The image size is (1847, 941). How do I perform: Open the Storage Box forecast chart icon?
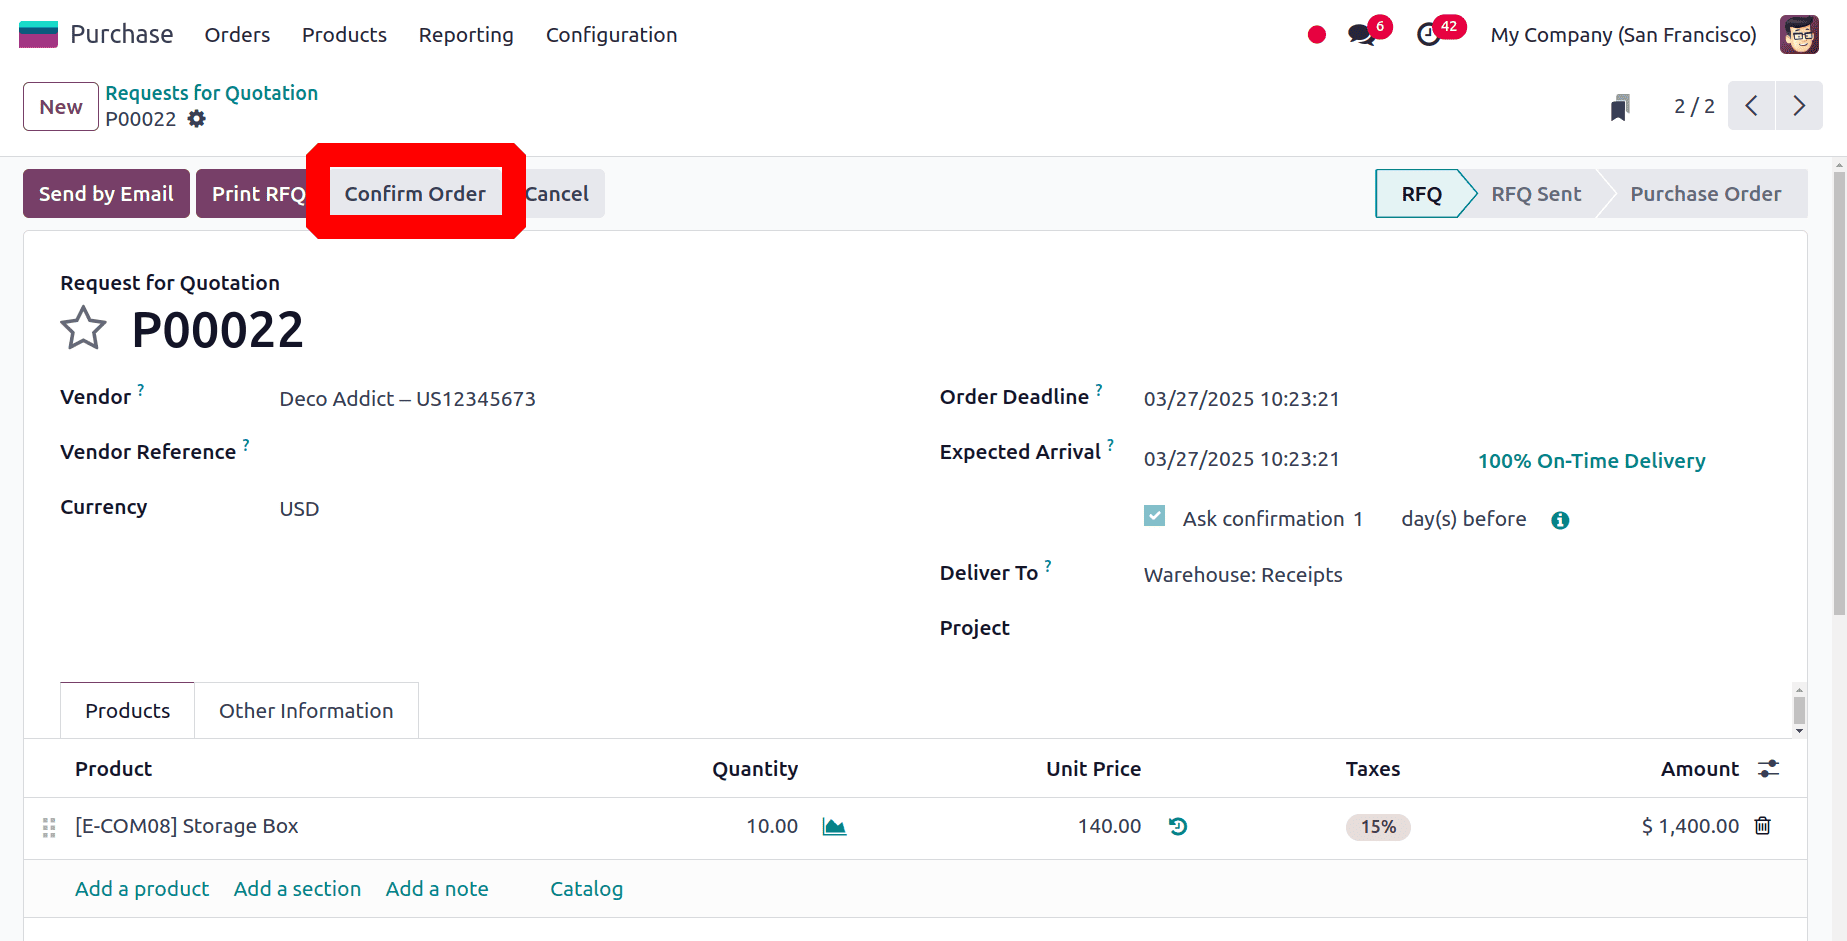pyautogui.click(x=834, y=826)
